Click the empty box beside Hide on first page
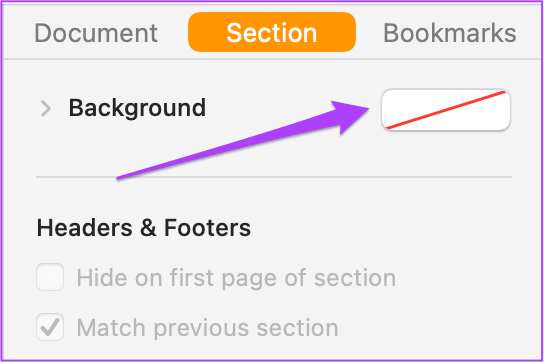This screenshot has height=362, width=544. click(50, 277)
